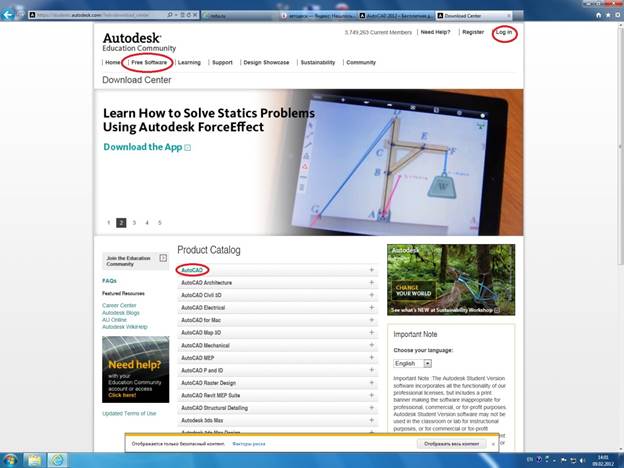Open Windows Explorer from the taskbar
Screen dimensions: 624x468
[35, 460]
